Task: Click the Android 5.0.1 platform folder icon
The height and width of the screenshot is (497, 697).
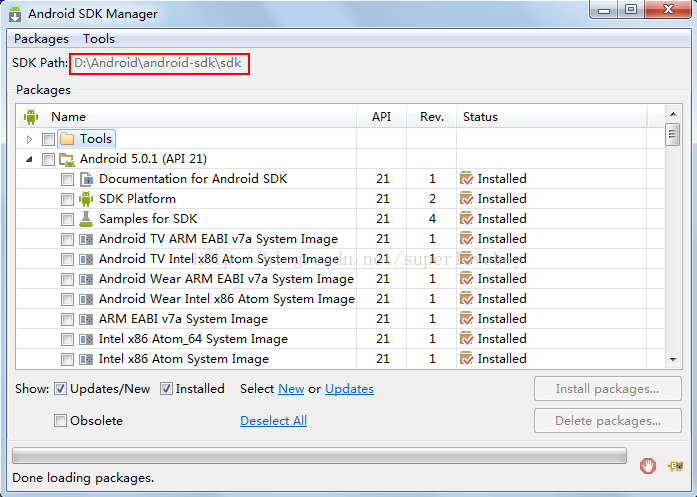Action: pyautogui.click(x=67, y=159)
